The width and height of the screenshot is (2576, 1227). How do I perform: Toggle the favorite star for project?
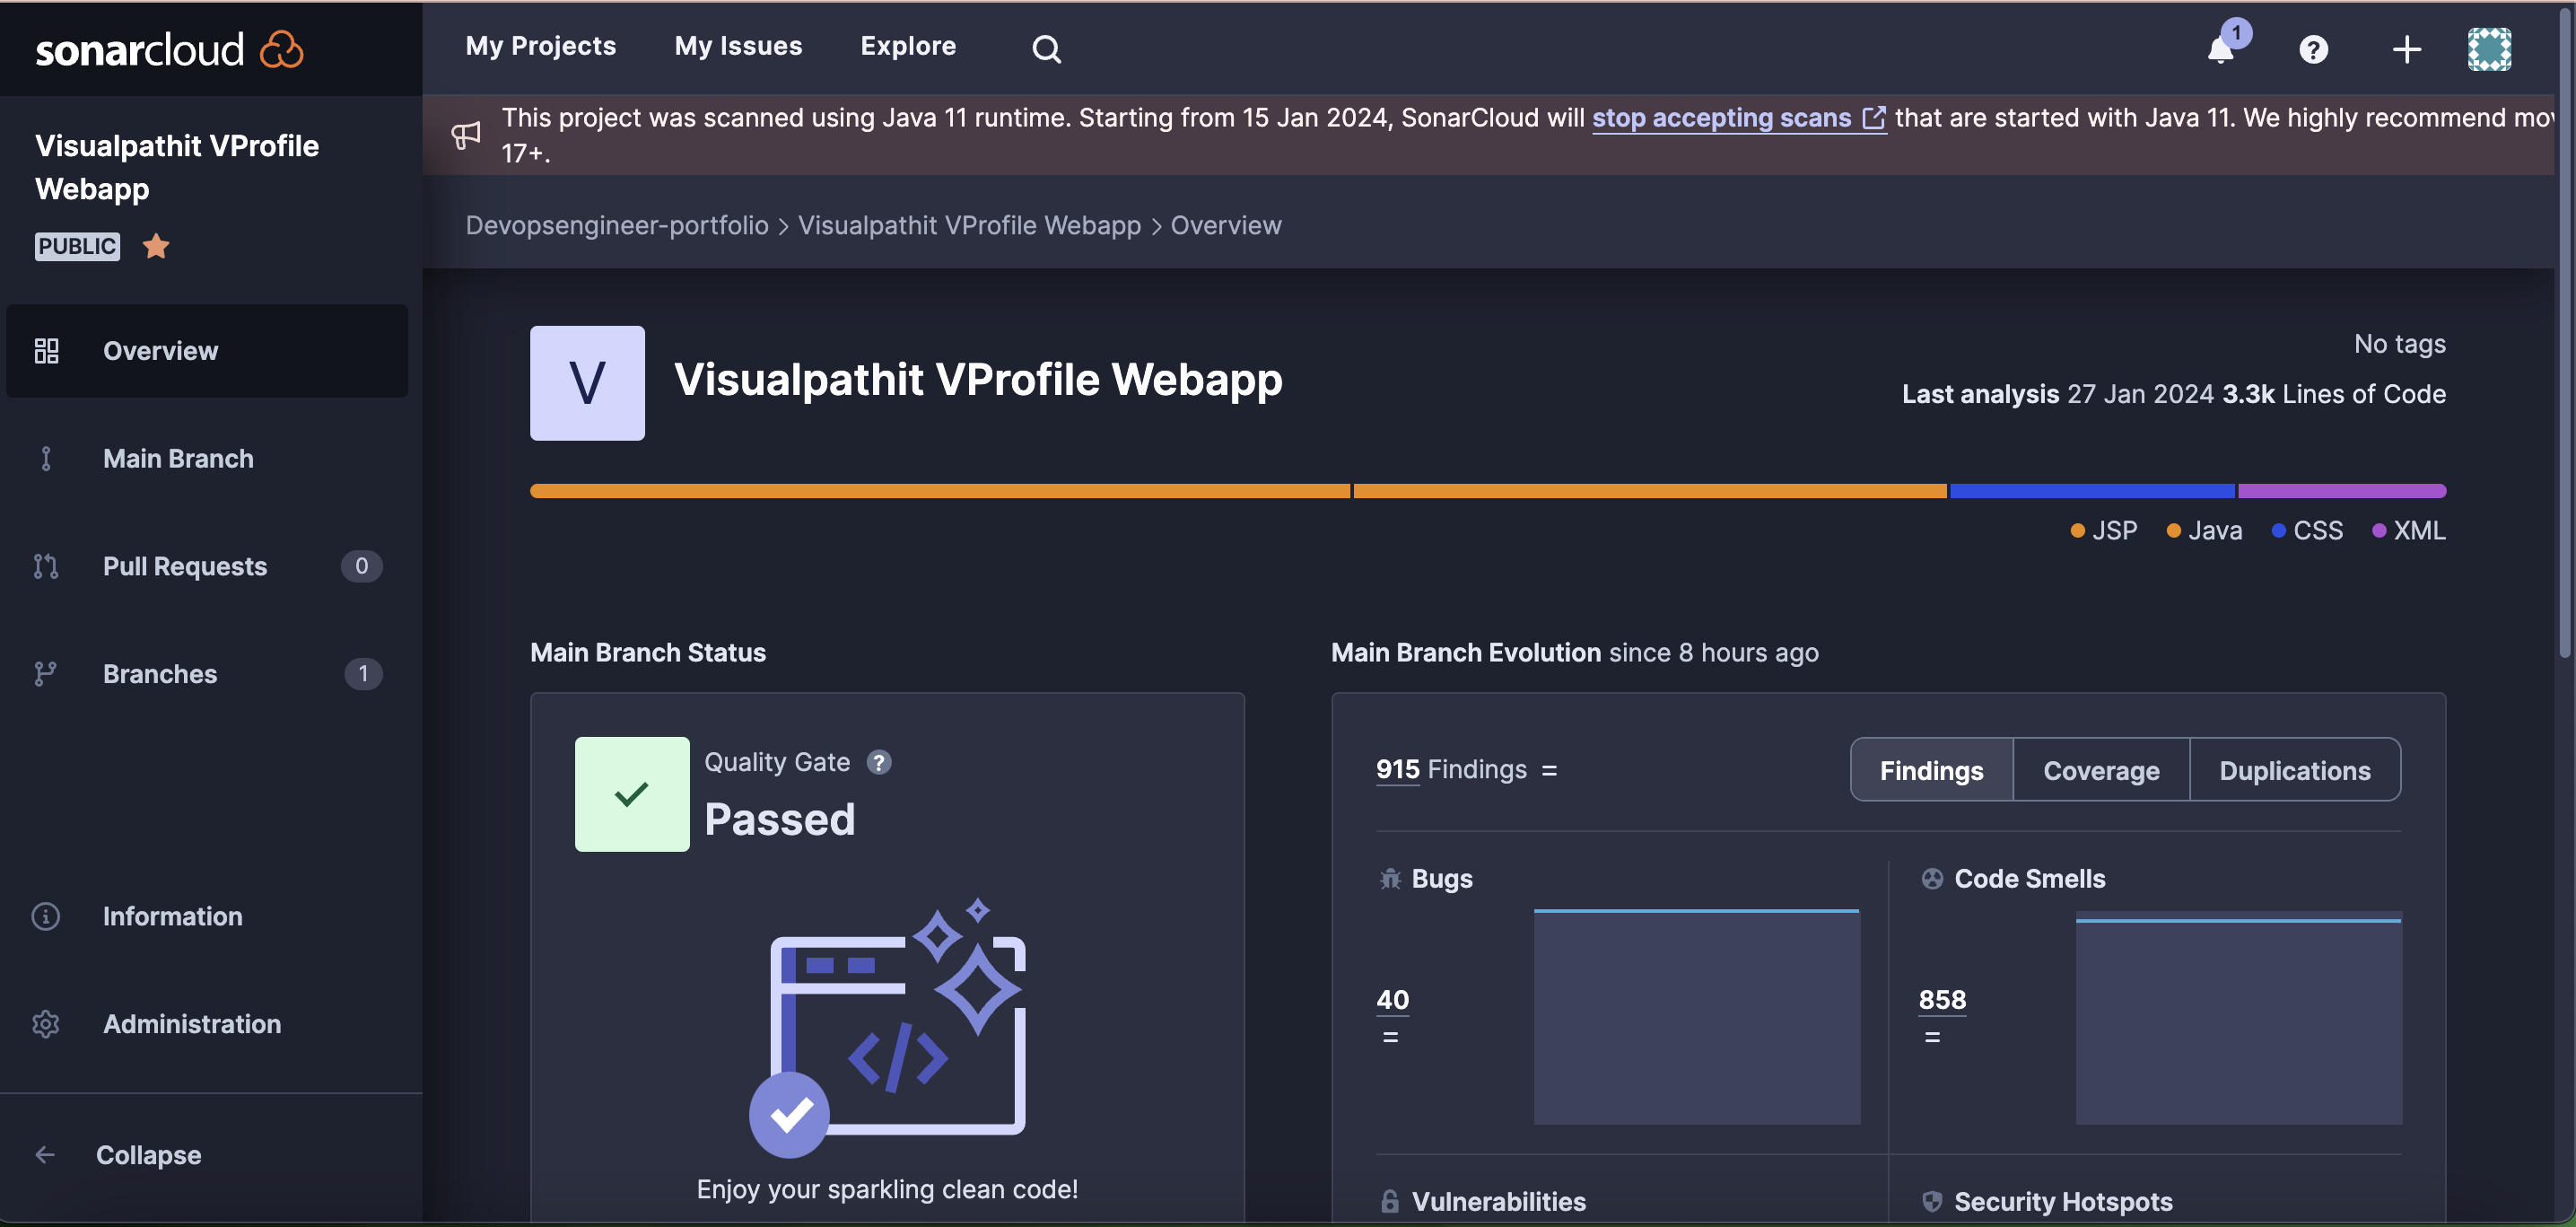pyautogui.click(x=156, y=245)
